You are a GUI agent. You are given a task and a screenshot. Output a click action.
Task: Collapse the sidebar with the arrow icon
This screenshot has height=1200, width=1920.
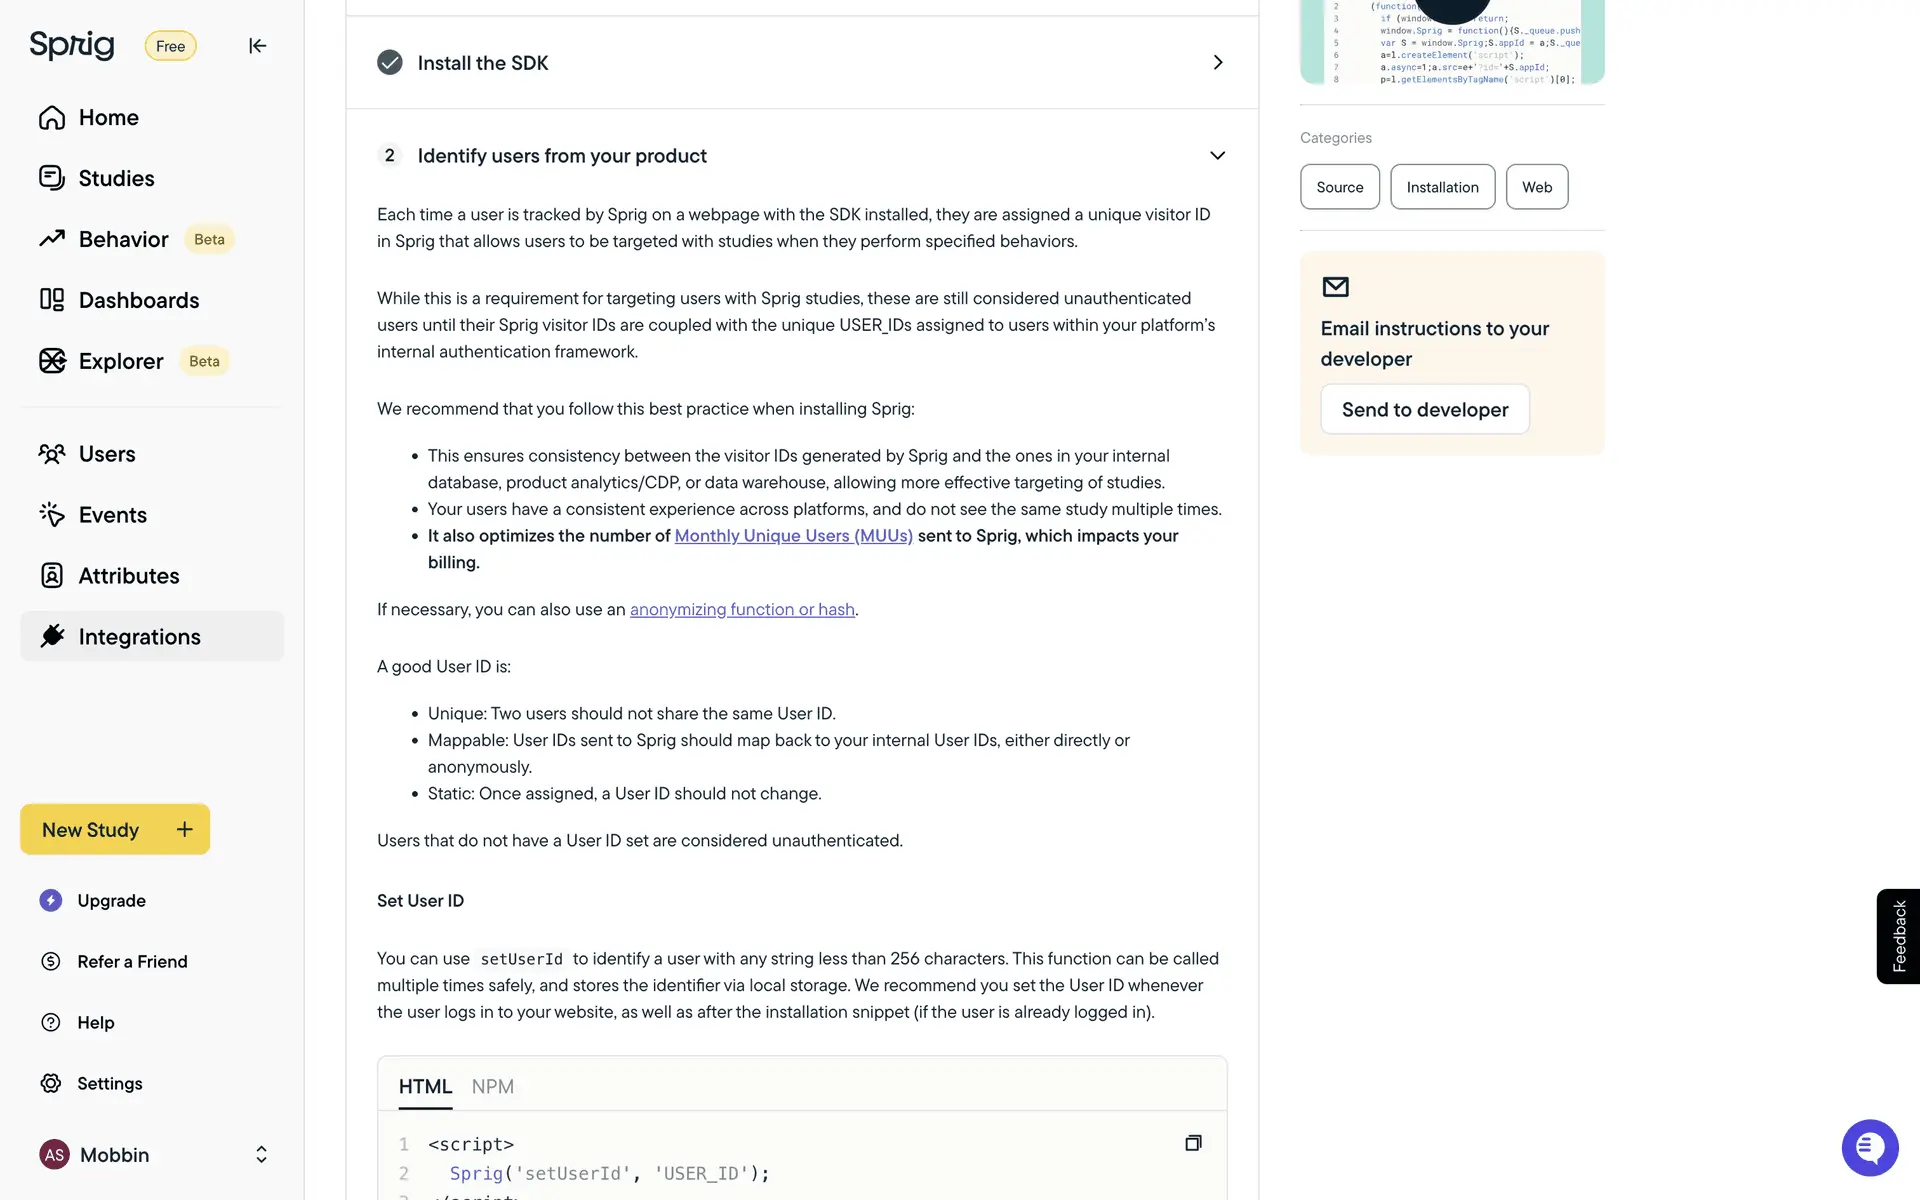click(257, 46)
